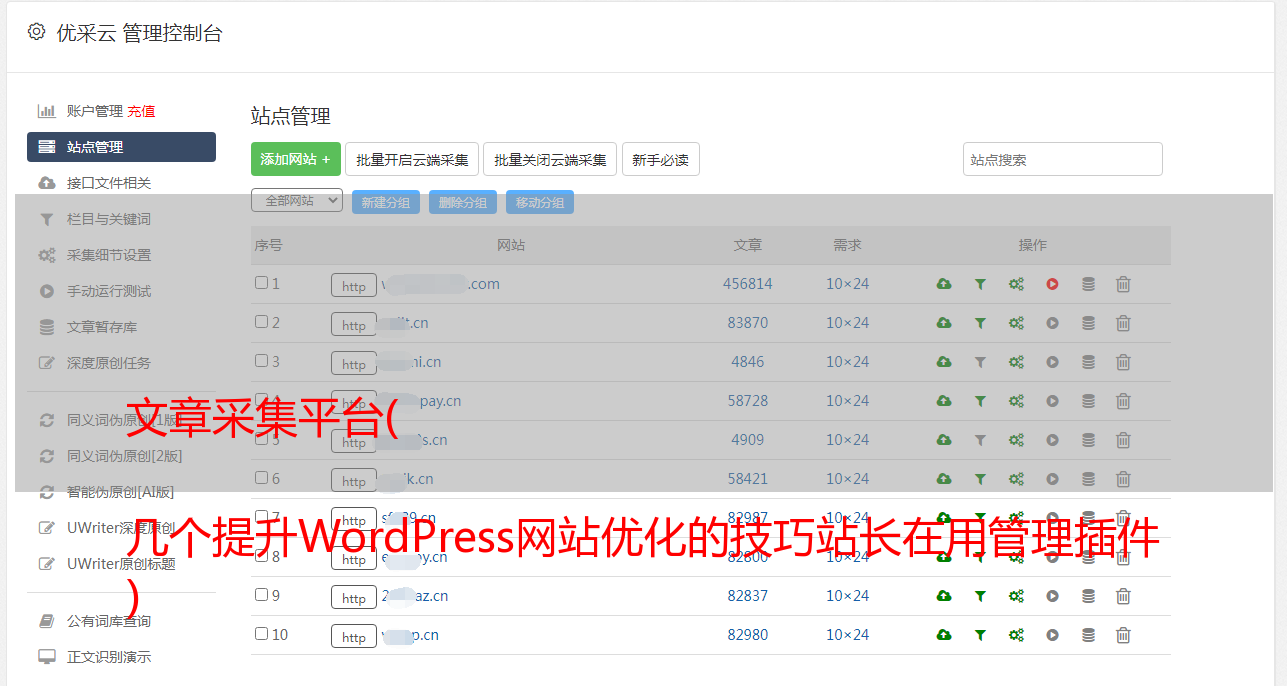This screenshot has height=686, width=1287.
Task: Open 账户管理 in the sidebar
Action: 94,111
